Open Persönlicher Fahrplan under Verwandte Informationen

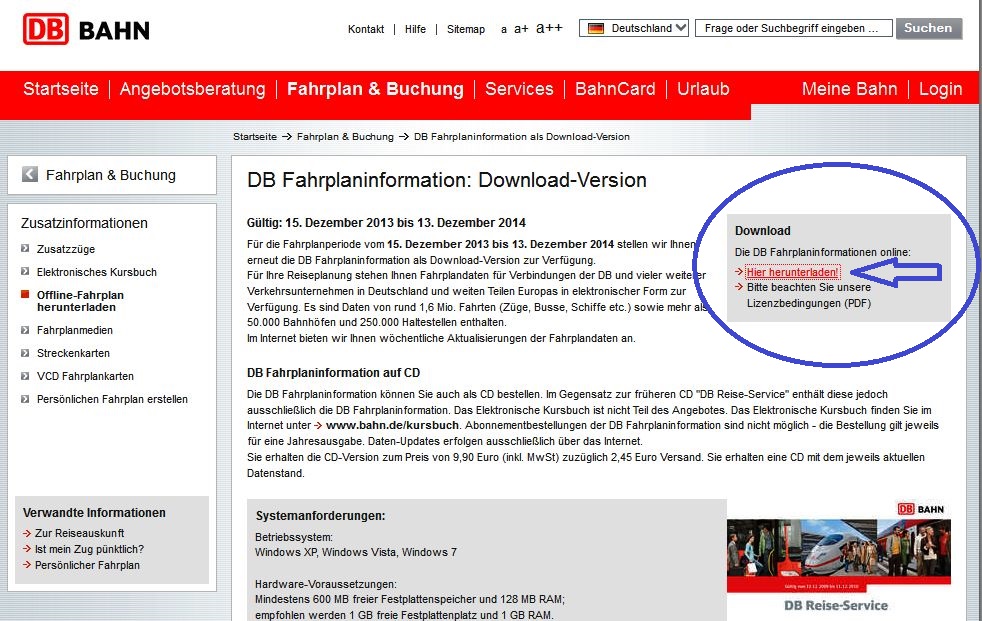point(88,565)
